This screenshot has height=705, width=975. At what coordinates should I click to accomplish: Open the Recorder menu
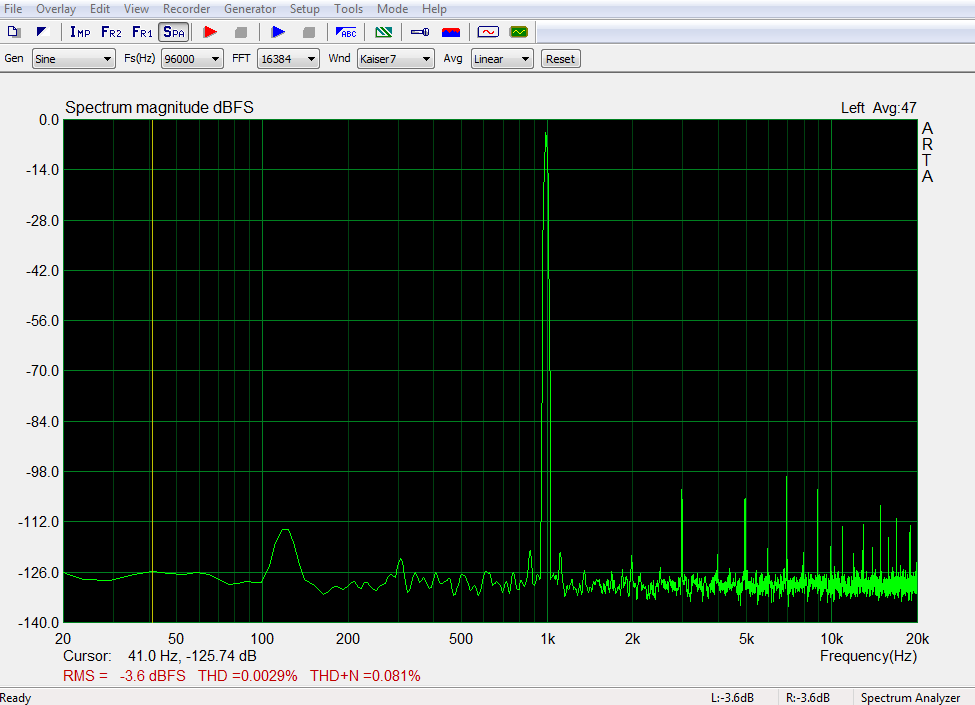pyautogui.click(x=187, y=9)
